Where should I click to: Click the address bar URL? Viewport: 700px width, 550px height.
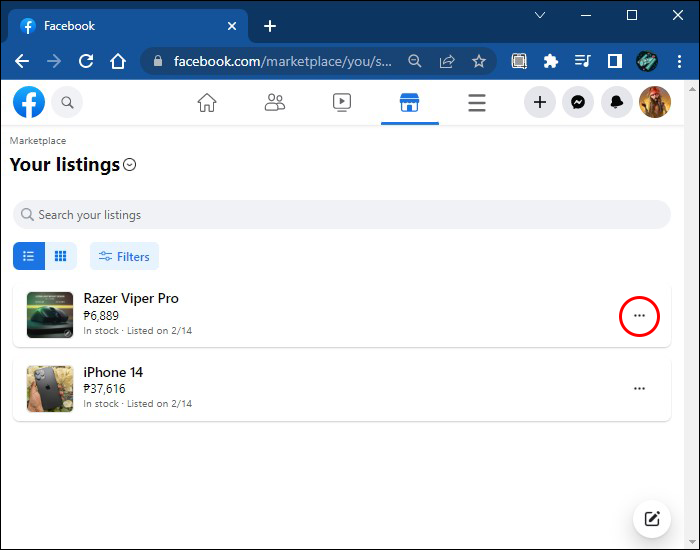click(x=283, y=61)
